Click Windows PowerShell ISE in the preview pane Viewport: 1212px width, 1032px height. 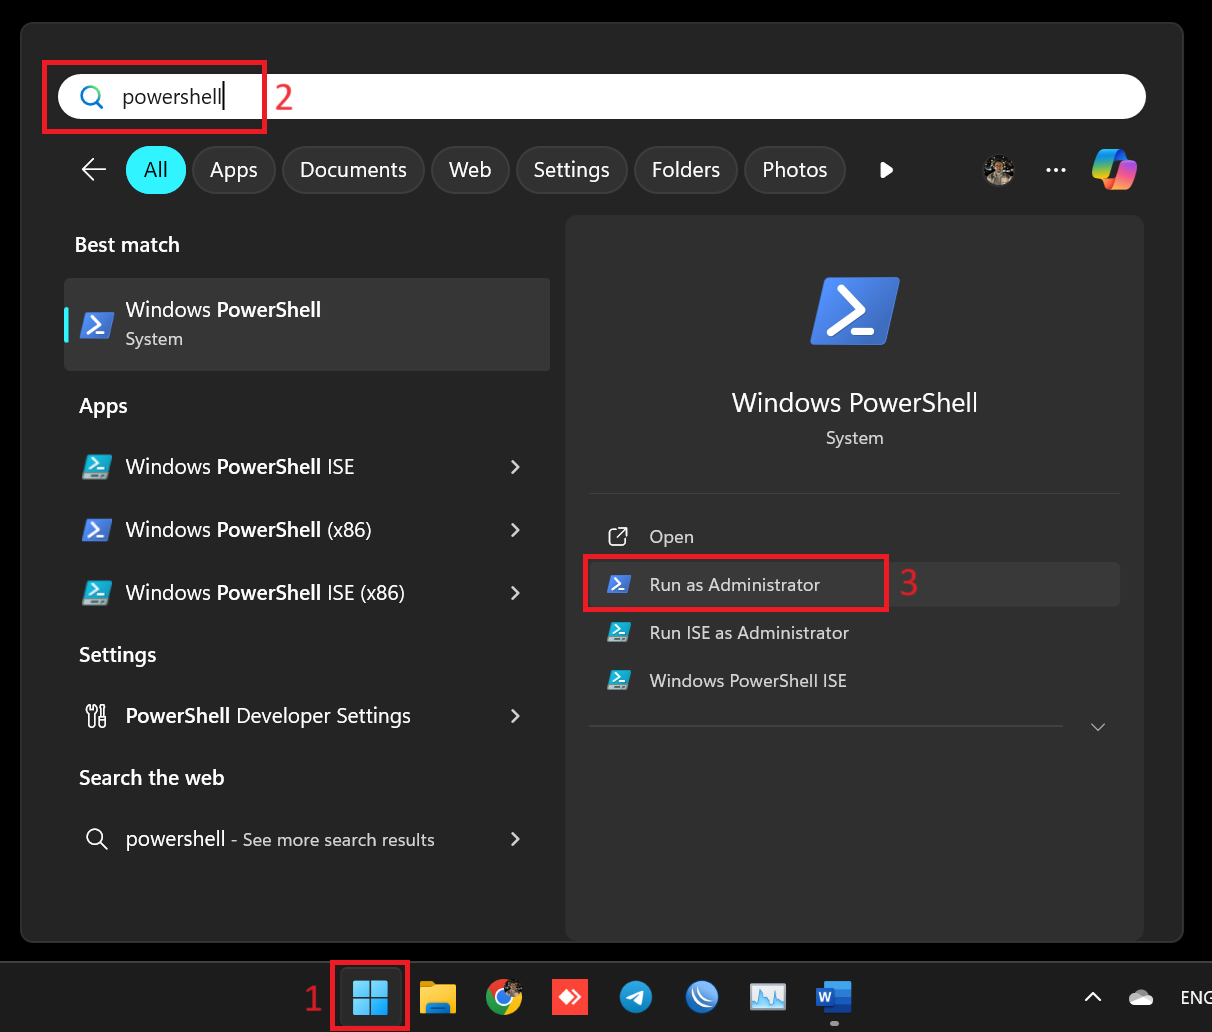854,681
